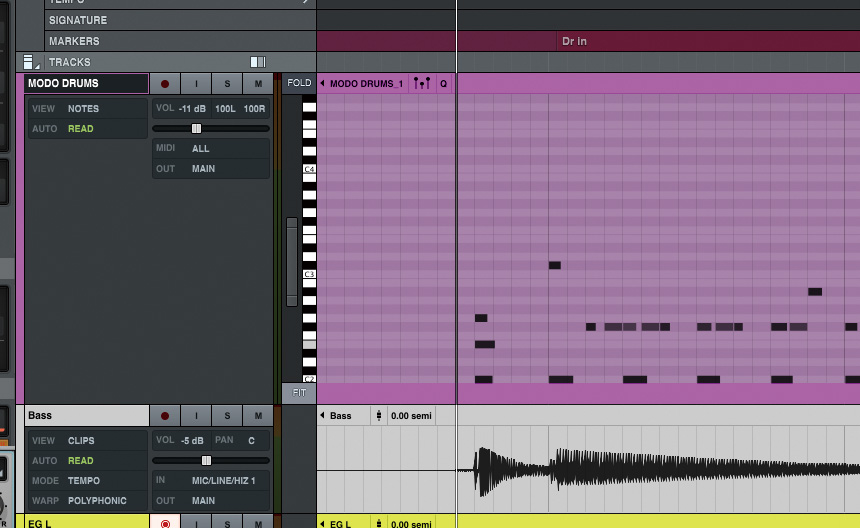
Task: Mute the MODO DRUMS track
Action: [258, 84]
